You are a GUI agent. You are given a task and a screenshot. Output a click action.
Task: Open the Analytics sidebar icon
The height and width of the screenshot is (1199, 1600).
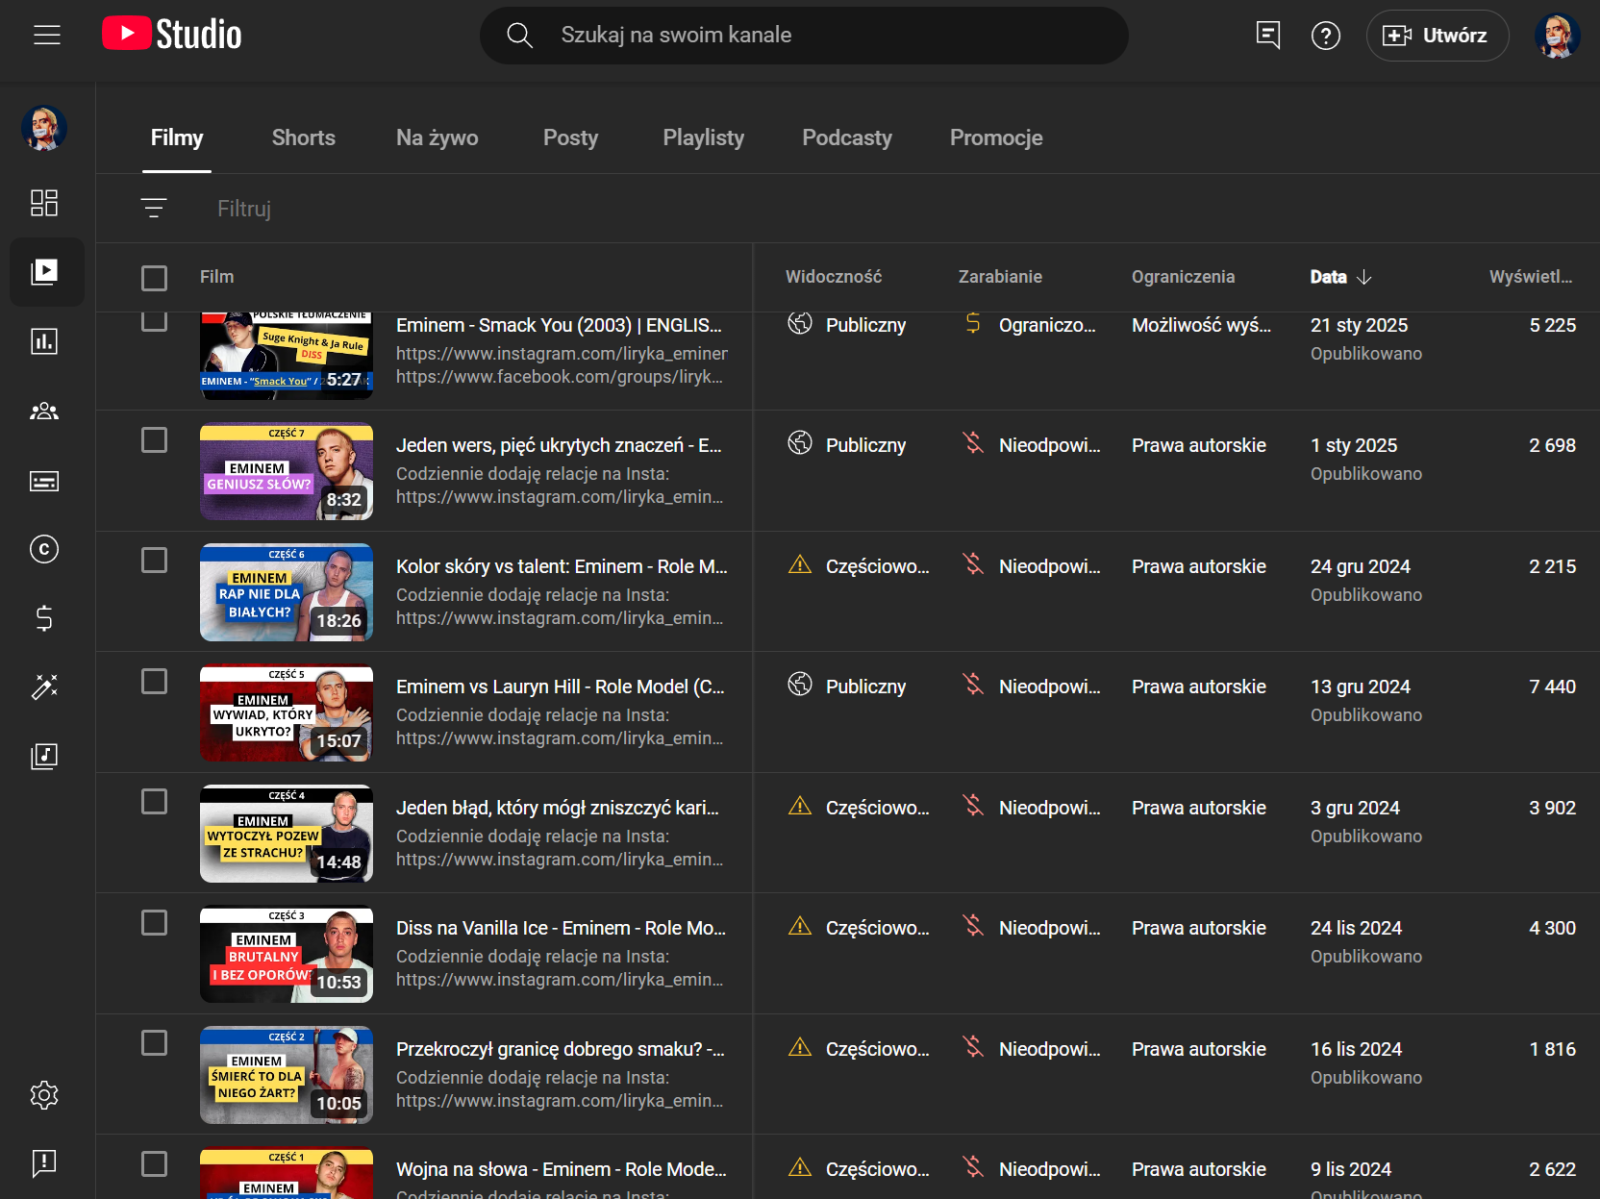coord(44,342)
